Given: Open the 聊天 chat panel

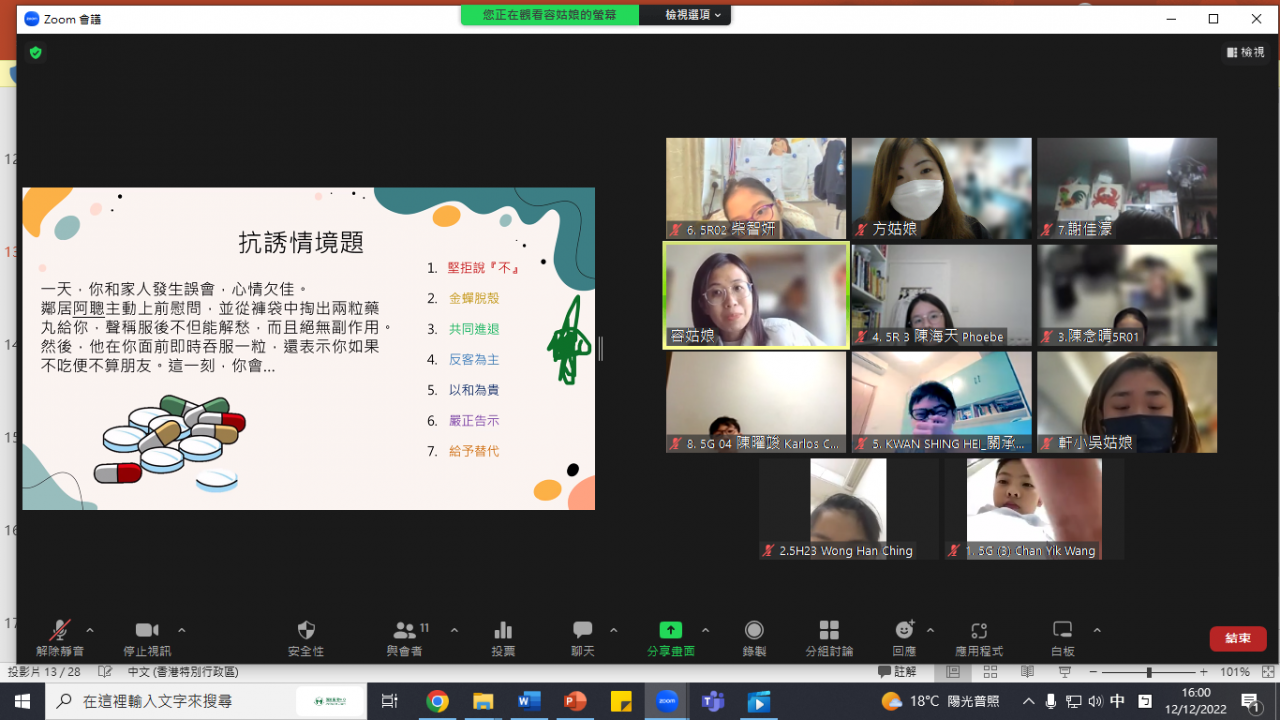Looking at the screenshot, I should [x=582, y=637].
